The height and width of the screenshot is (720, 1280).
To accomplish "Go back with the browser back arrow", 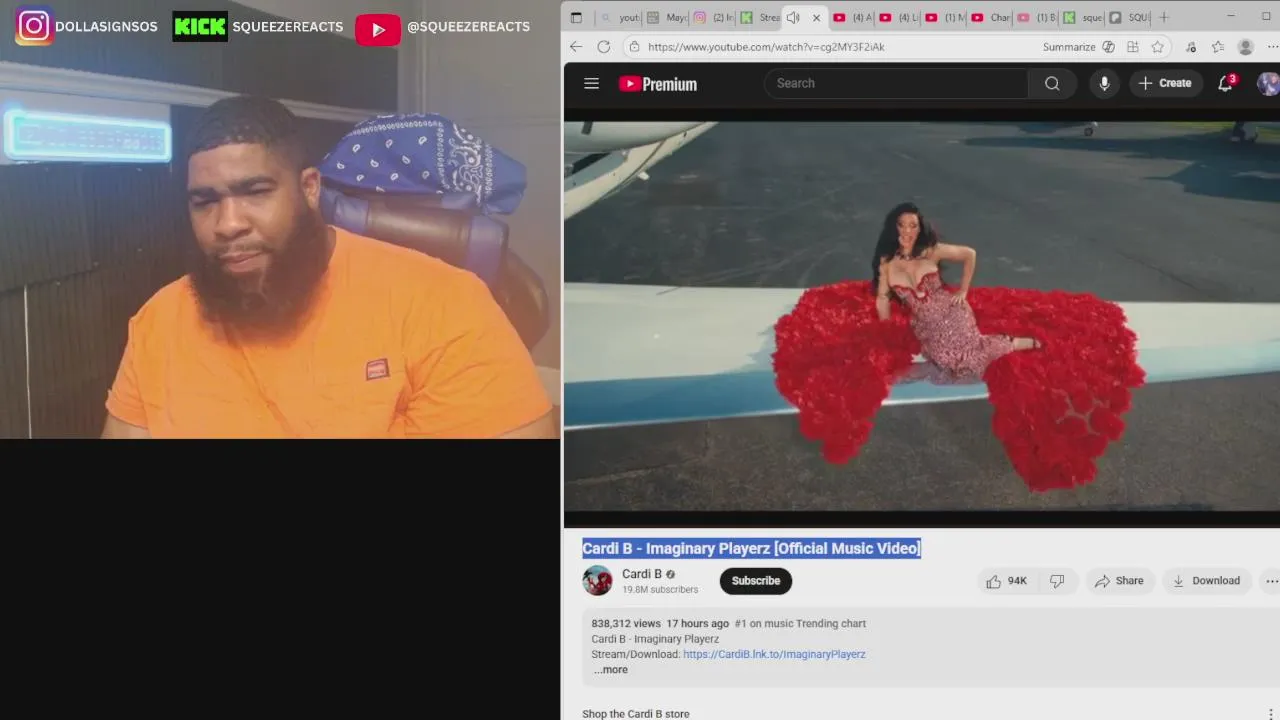I will [576, 47].
